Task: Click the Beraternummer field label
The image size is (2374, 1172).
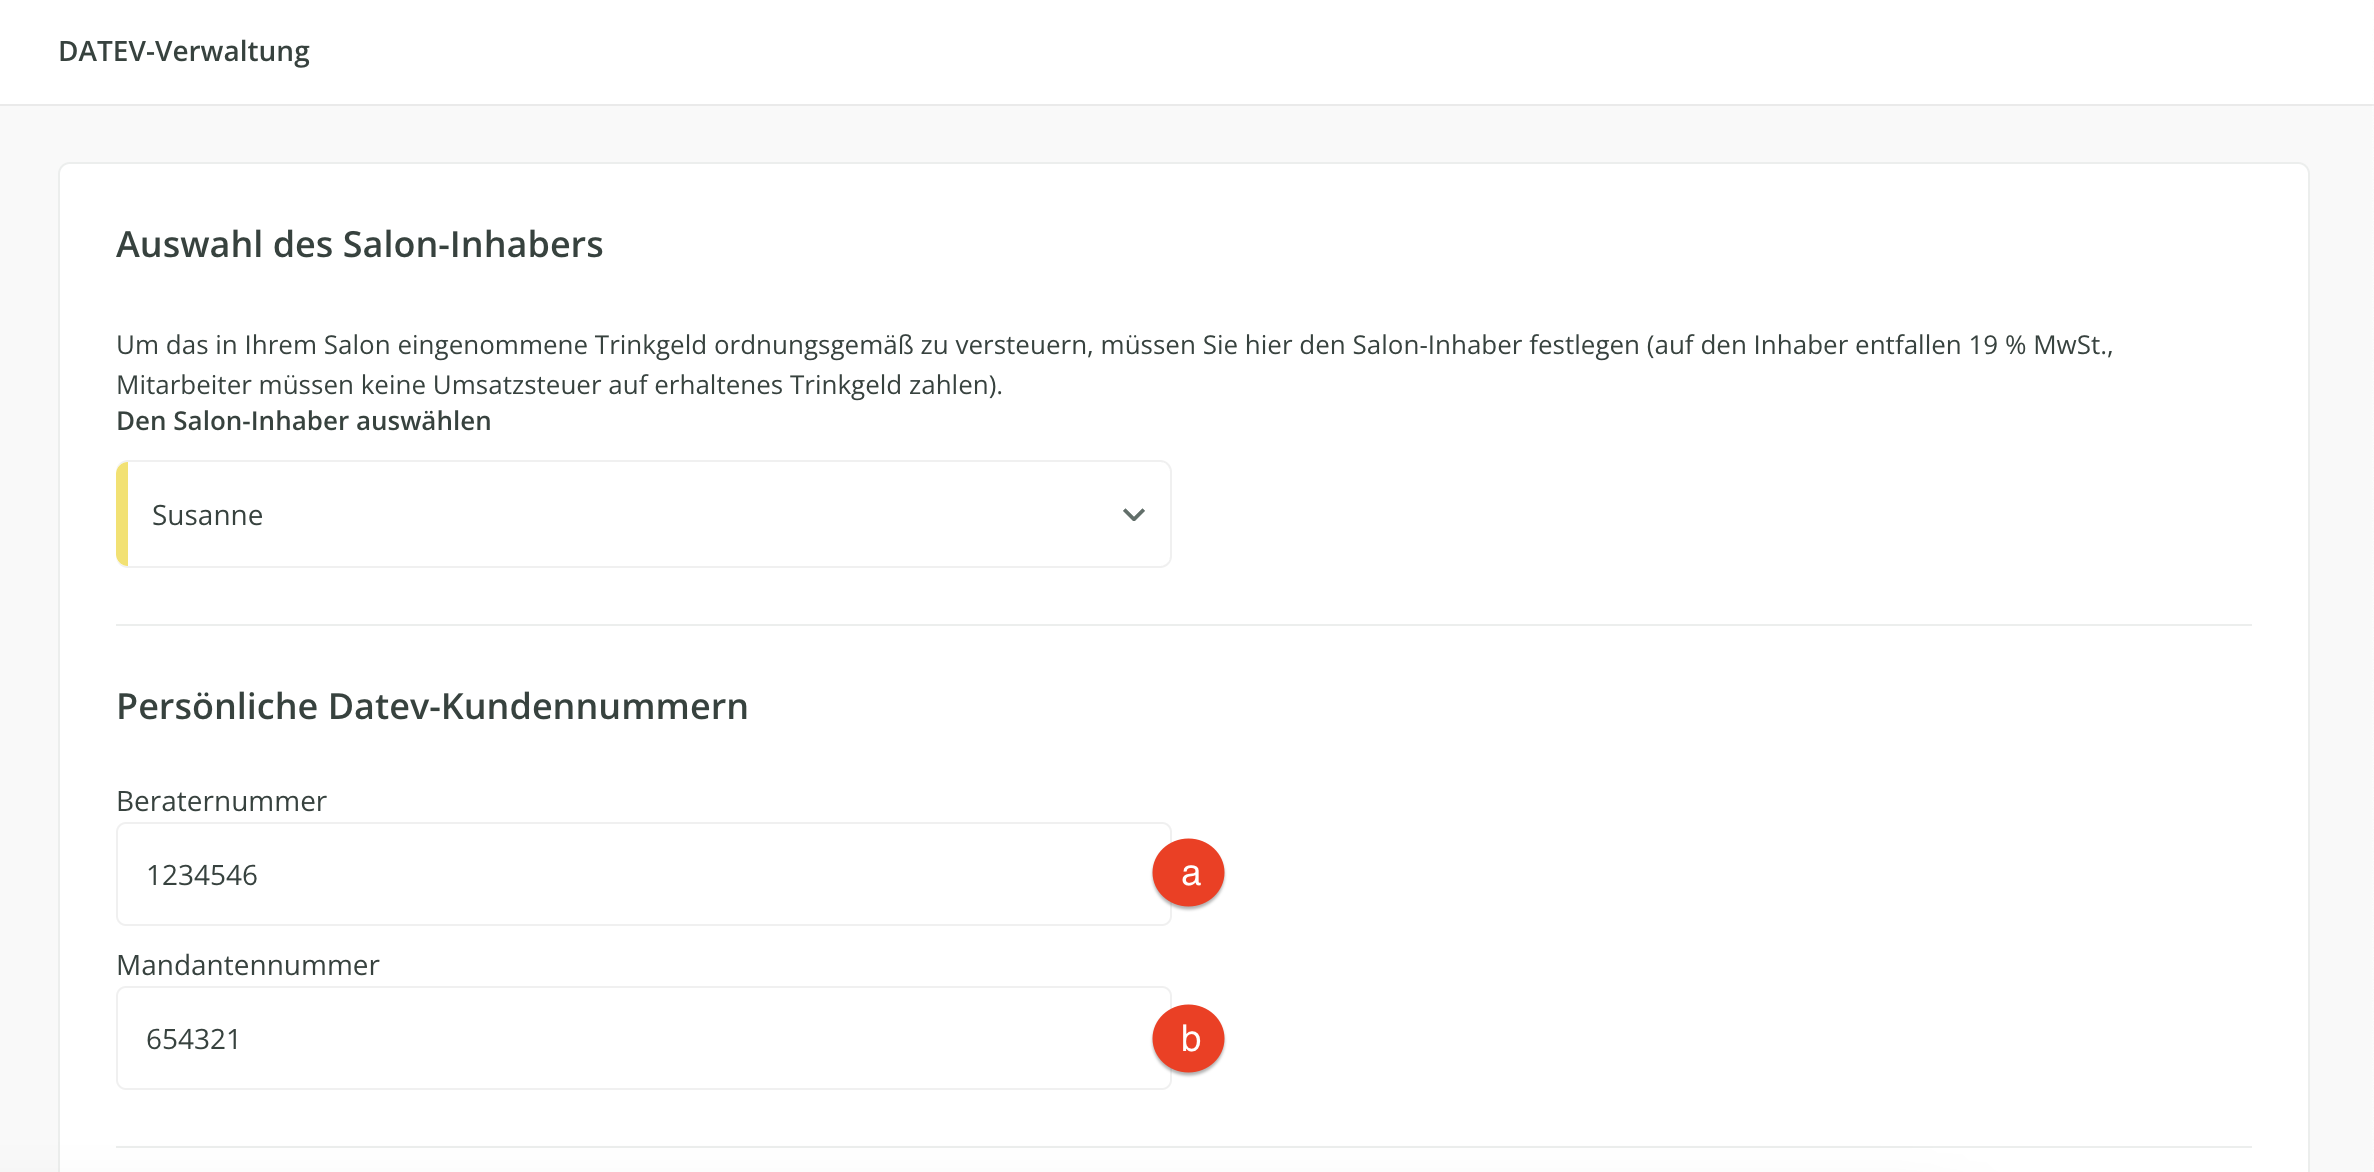Action: [221, 801]
